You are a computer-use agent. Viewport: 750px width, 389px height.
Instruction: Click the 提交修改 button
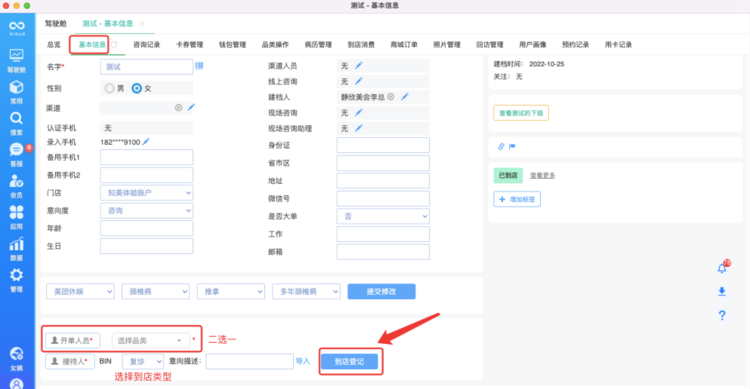click(x=381, y=291)
